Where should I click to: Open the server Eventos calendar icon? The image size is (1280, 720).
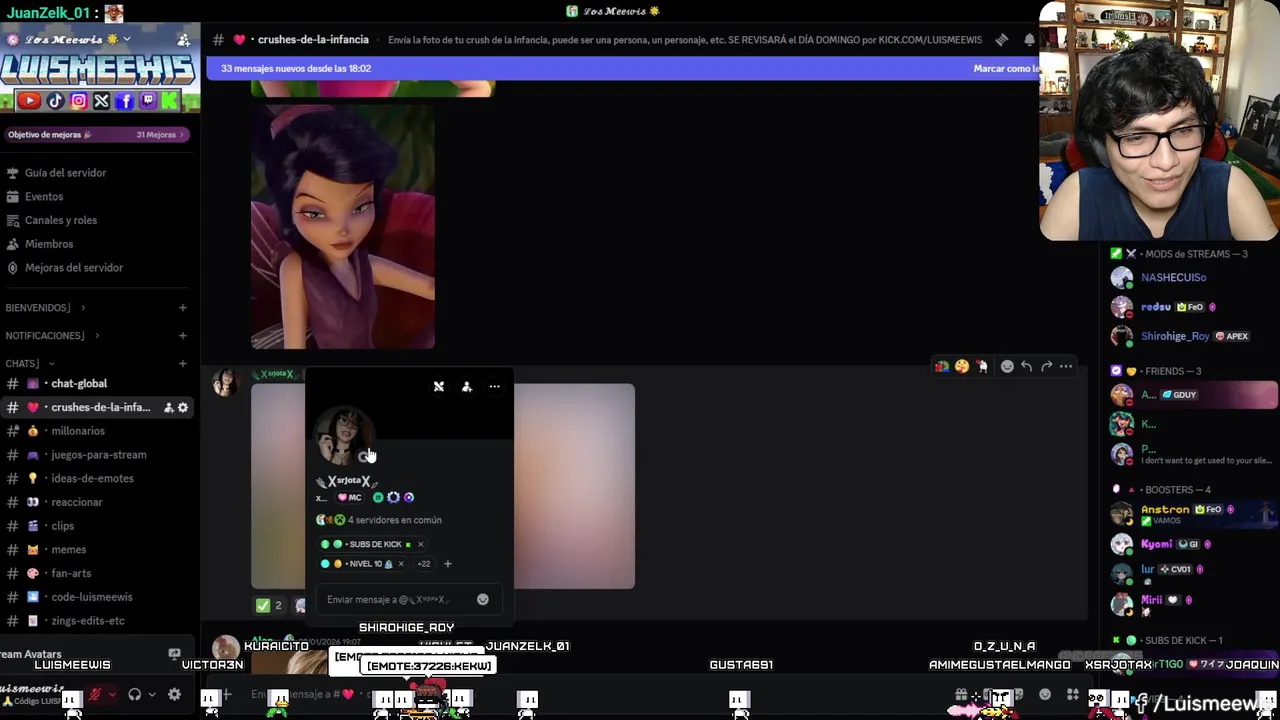click(x=13, y=197)
